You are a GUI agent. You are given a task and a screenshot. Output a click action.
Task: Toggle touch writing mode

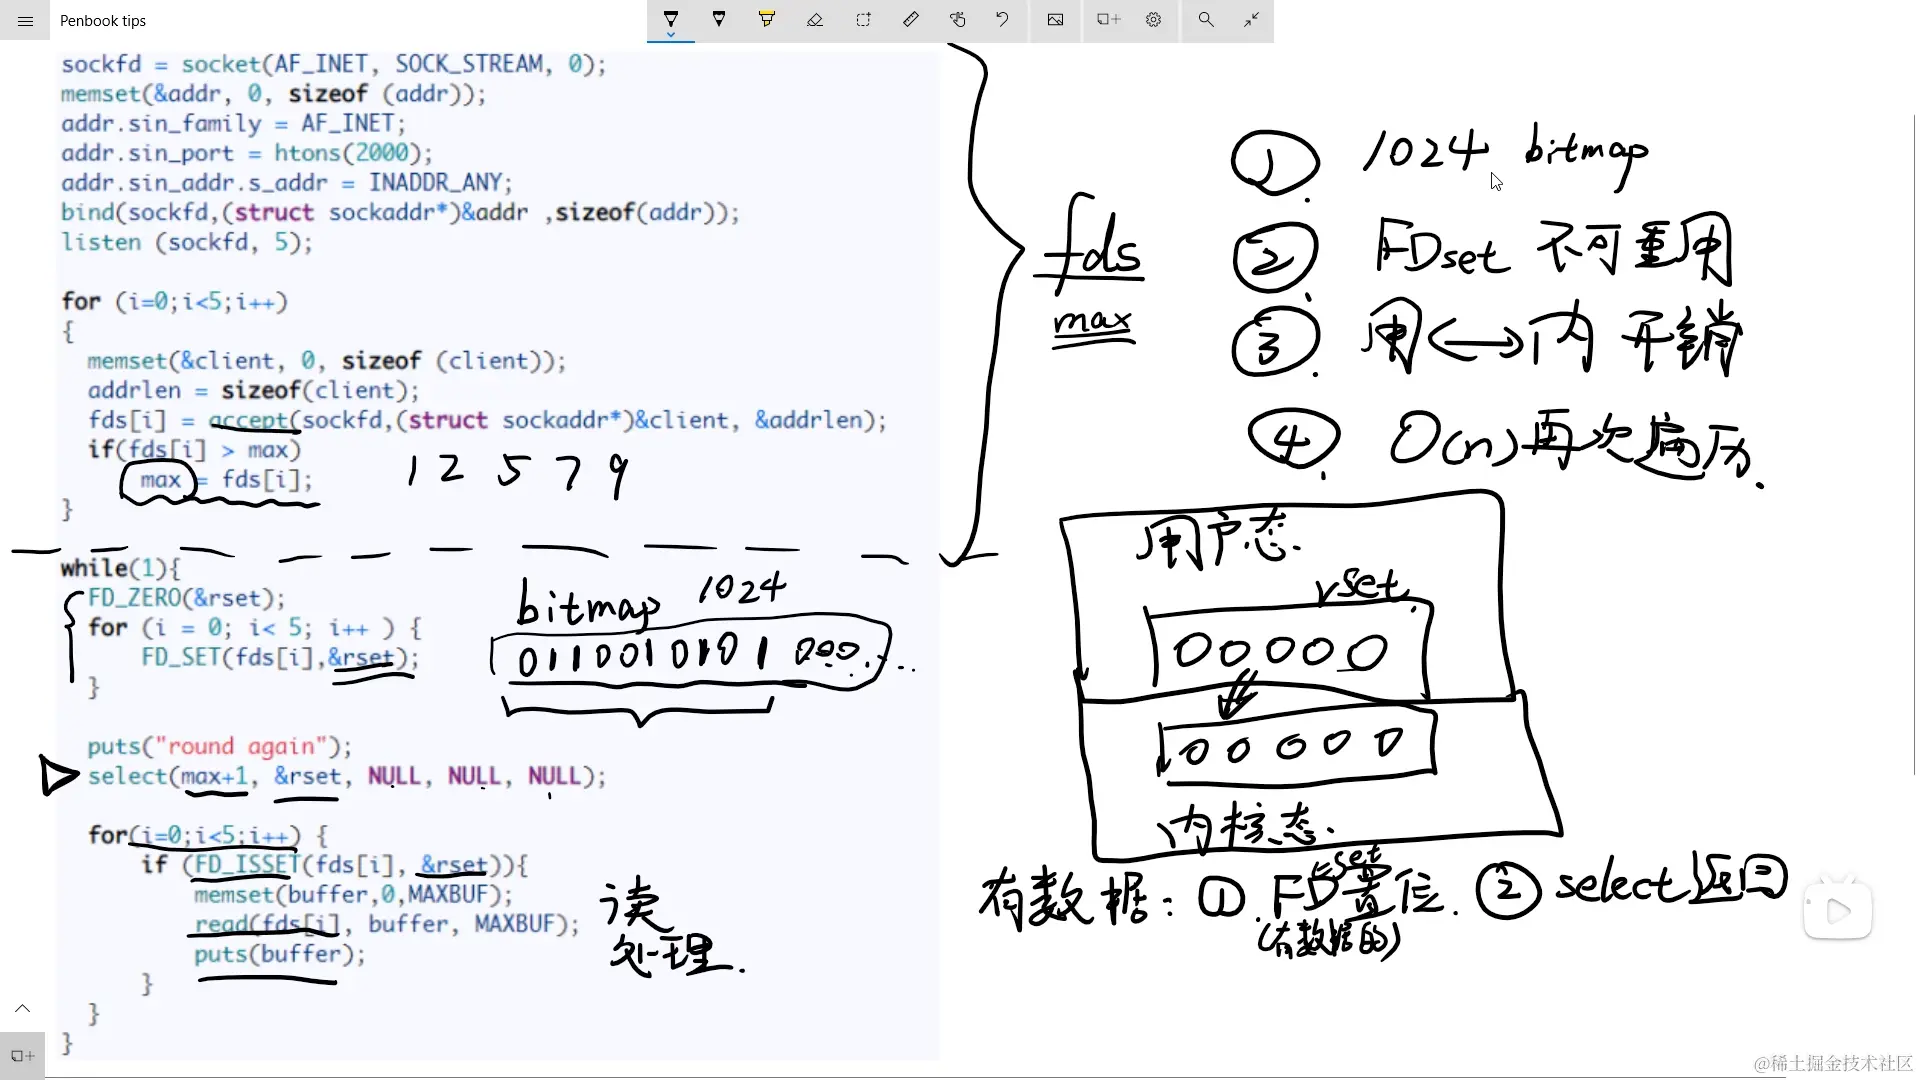coord(958,19)
